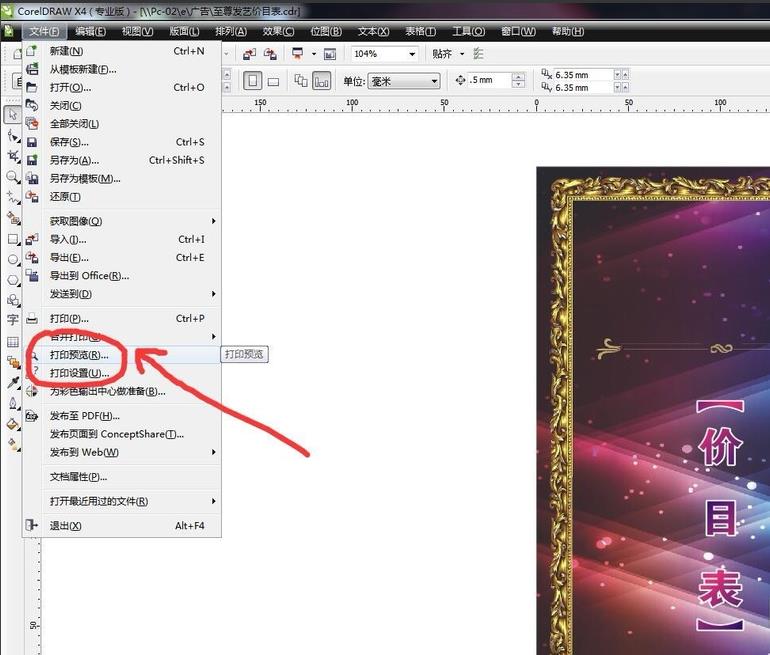Screen dimensions: 770x655
Task: Open the 文本(X) menu
Action: click(373, 31)
